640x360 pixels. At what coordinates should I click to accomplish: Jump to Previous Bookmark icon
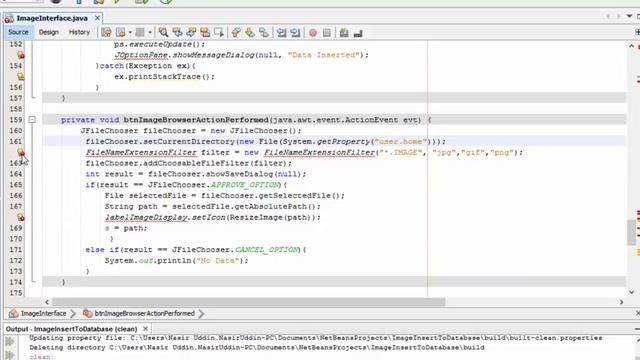(236, 32)
